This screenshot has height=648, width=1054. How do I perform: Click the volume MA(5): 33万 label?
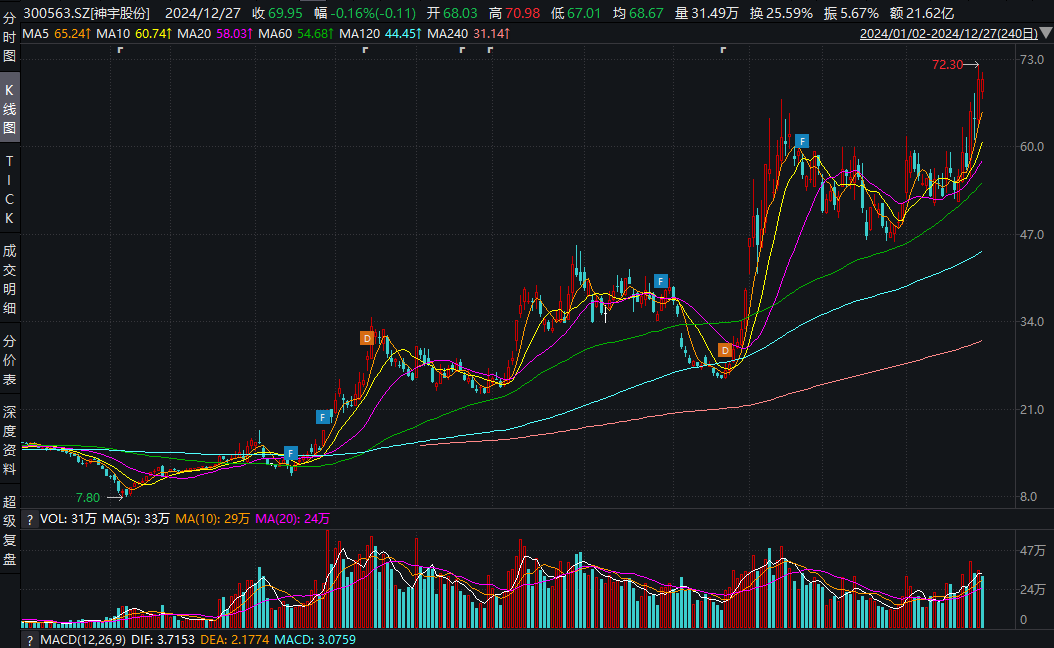click(x=136, y=519)
